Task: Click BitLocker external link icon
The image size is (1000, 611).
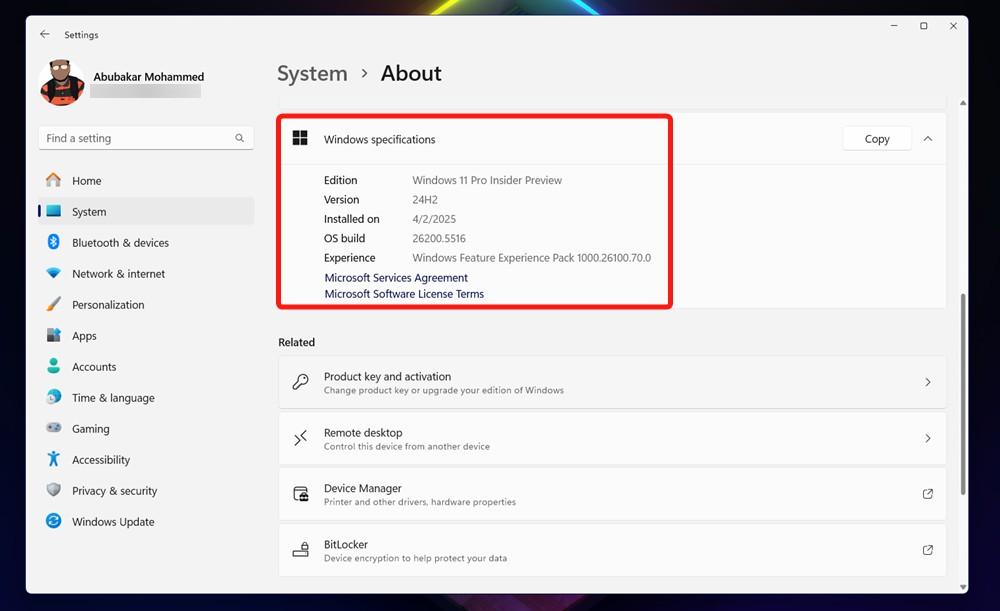Action: [x=928, y=550]
